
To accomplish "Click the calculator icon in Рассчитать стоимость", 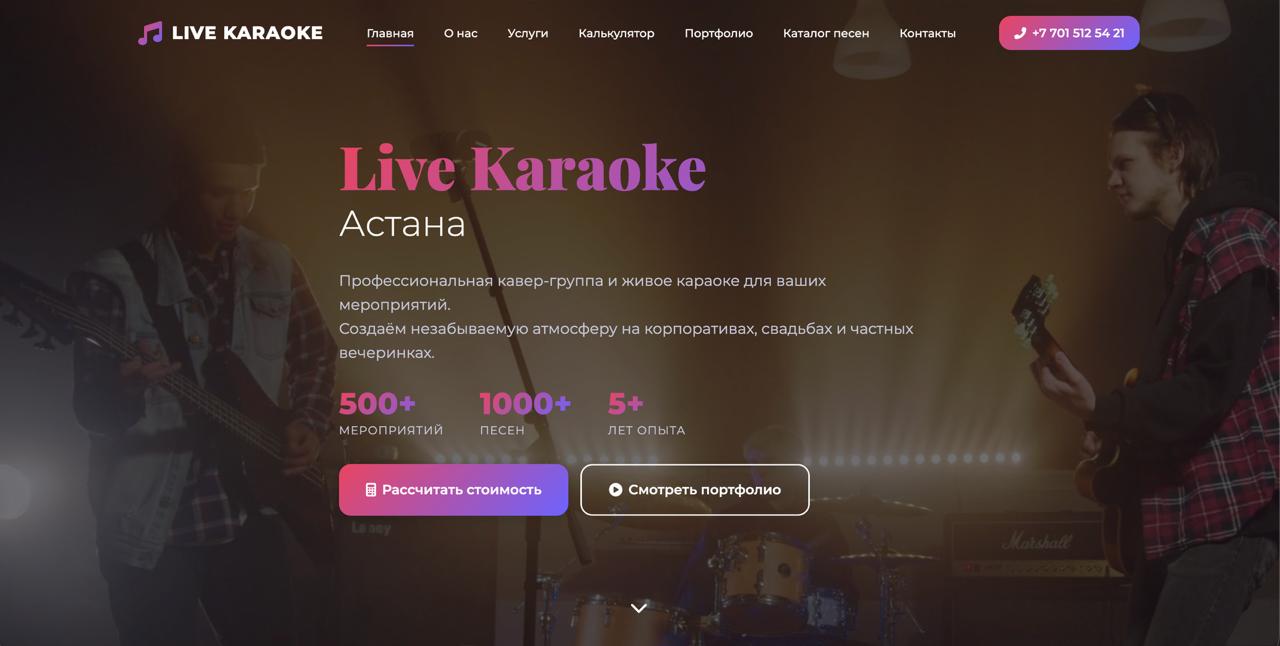I will pos(371,490).
